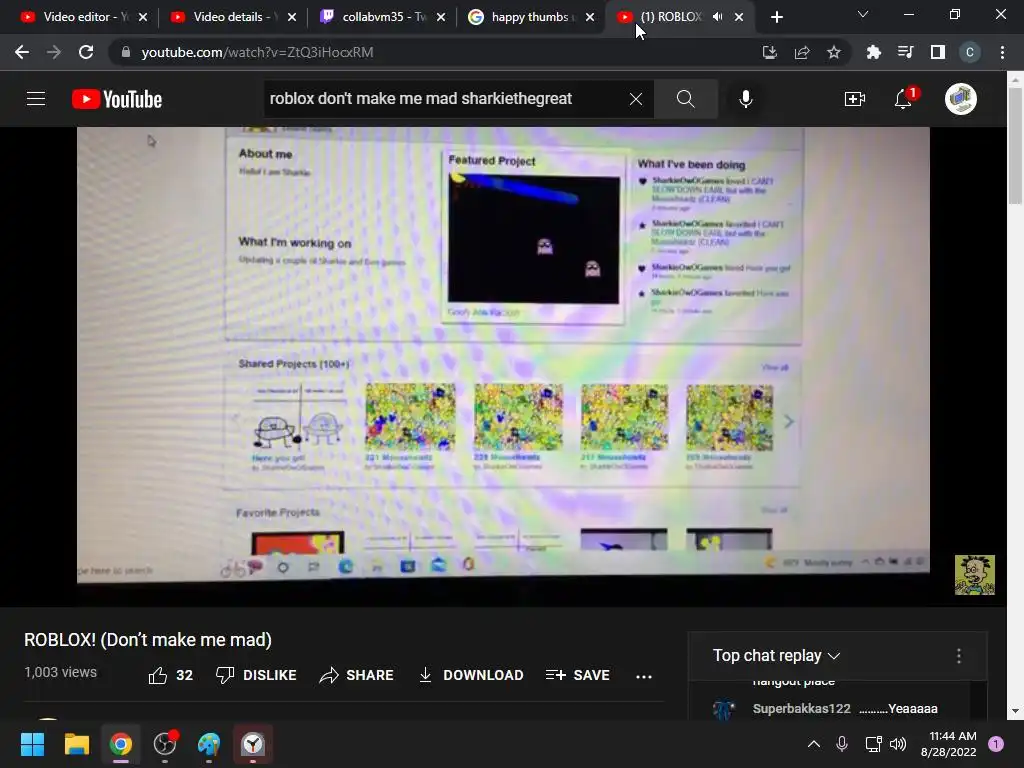Screen dimensions: 1024x768
Task: Open the Paint taskbar icon
Action: pos(209,744)
